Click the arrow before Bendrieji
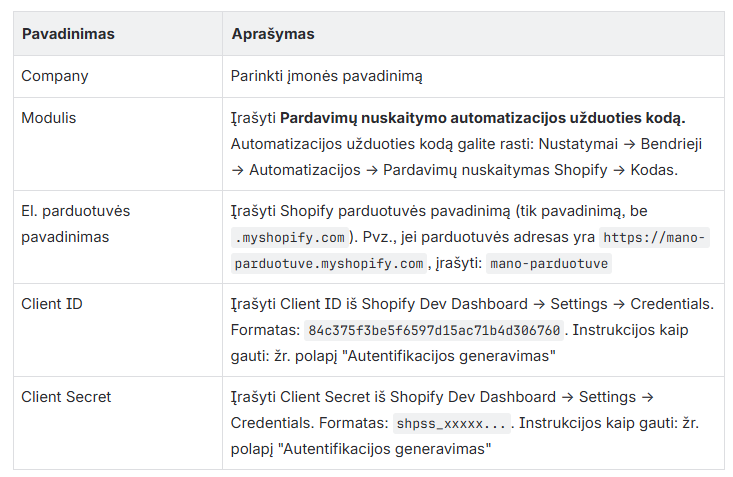The image size is (733, 477). pyautogui.click(x=629, y=145)
